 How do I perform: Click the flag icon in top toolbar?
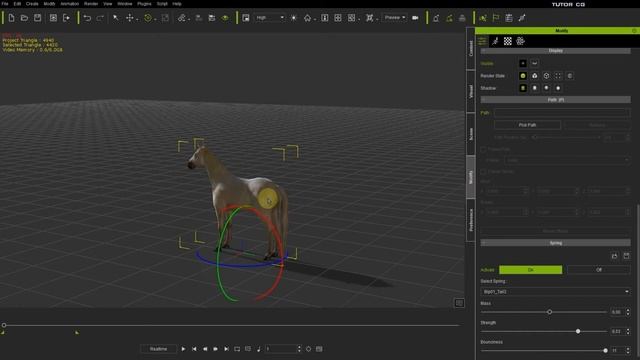(x=496, y=18)
